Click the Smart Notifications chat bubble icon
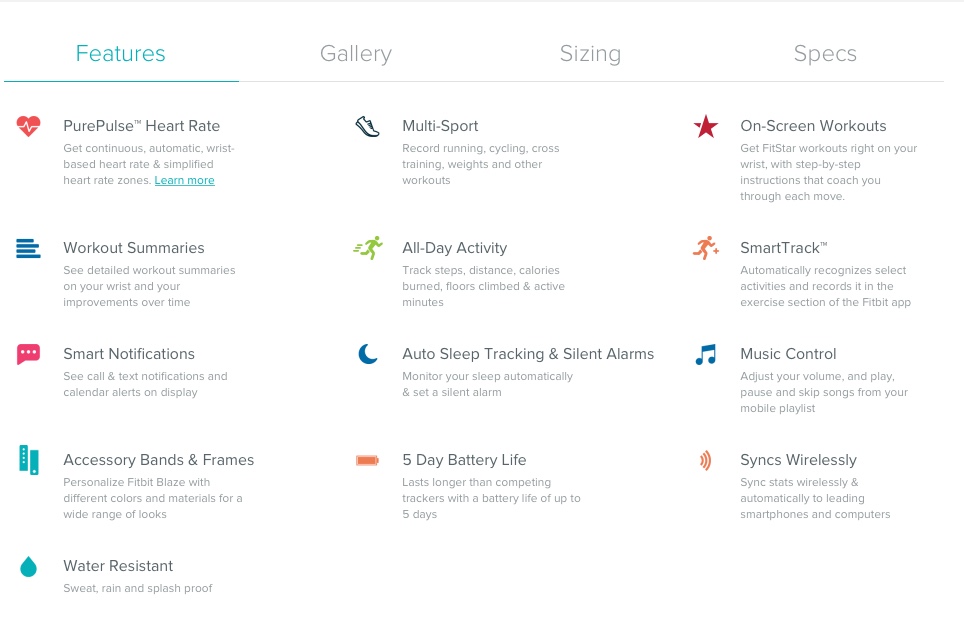Screen dimensions: 964x623 click(x=28, y=354)
